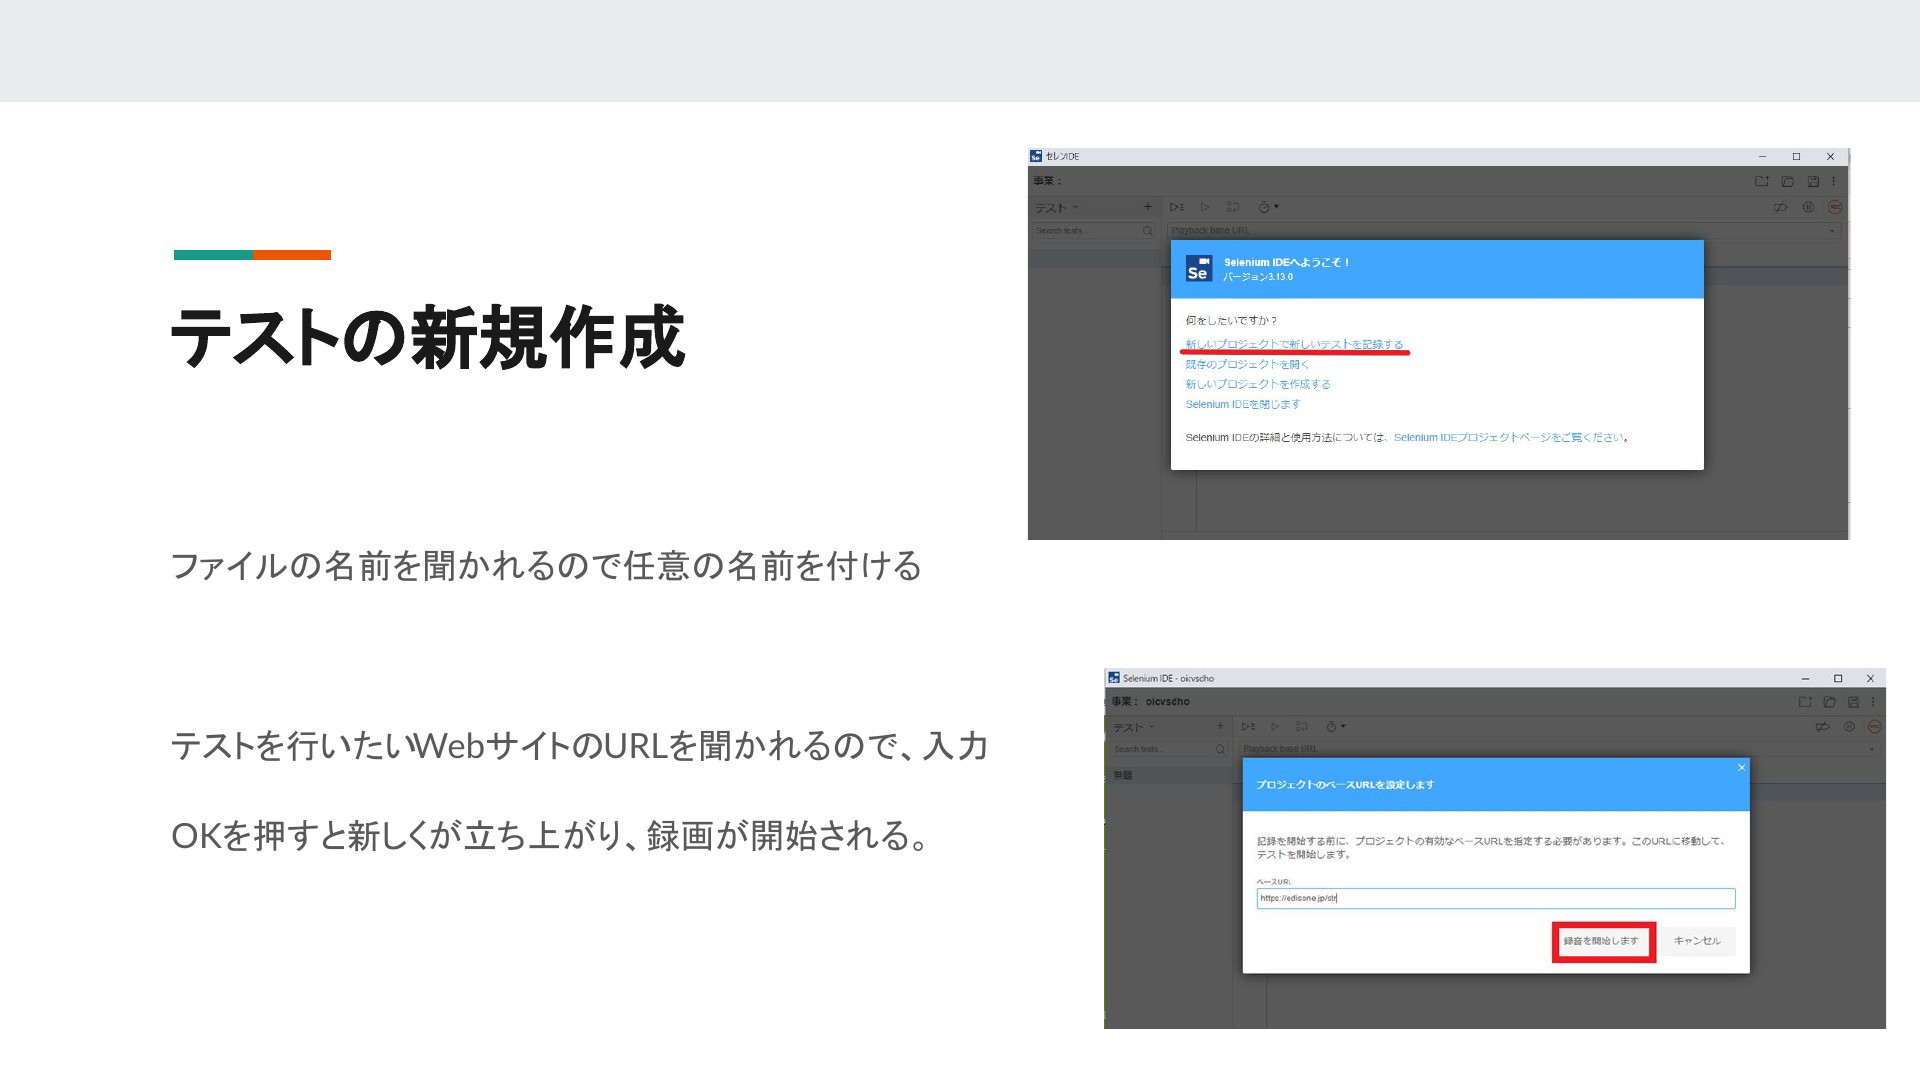Click the add test plus icon in the oicvsdho window

[x=1220, y=726]
